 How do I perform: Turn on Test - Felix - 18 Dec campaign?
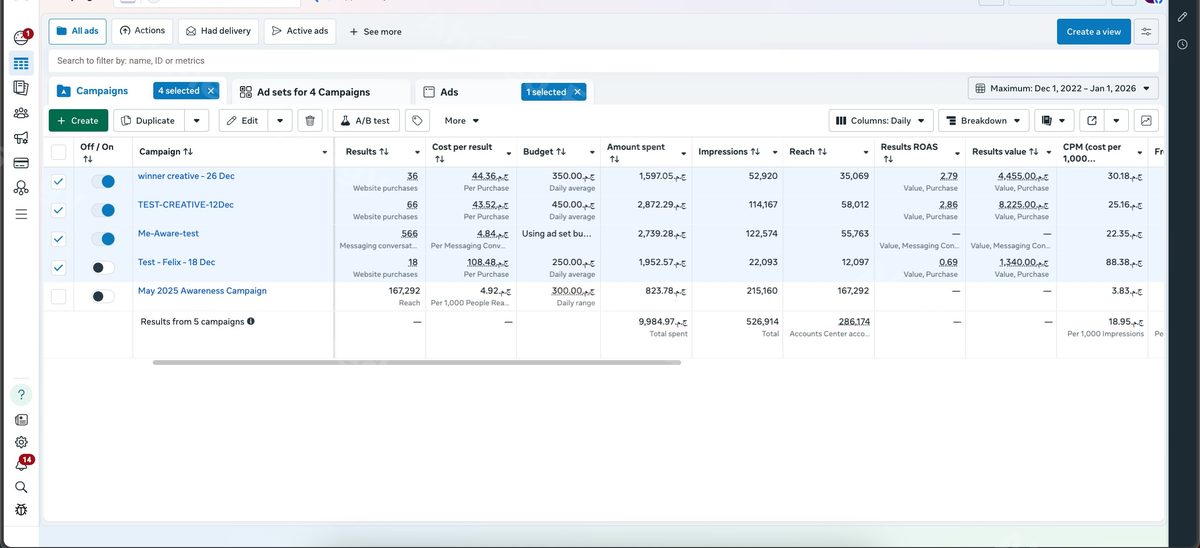103,268
